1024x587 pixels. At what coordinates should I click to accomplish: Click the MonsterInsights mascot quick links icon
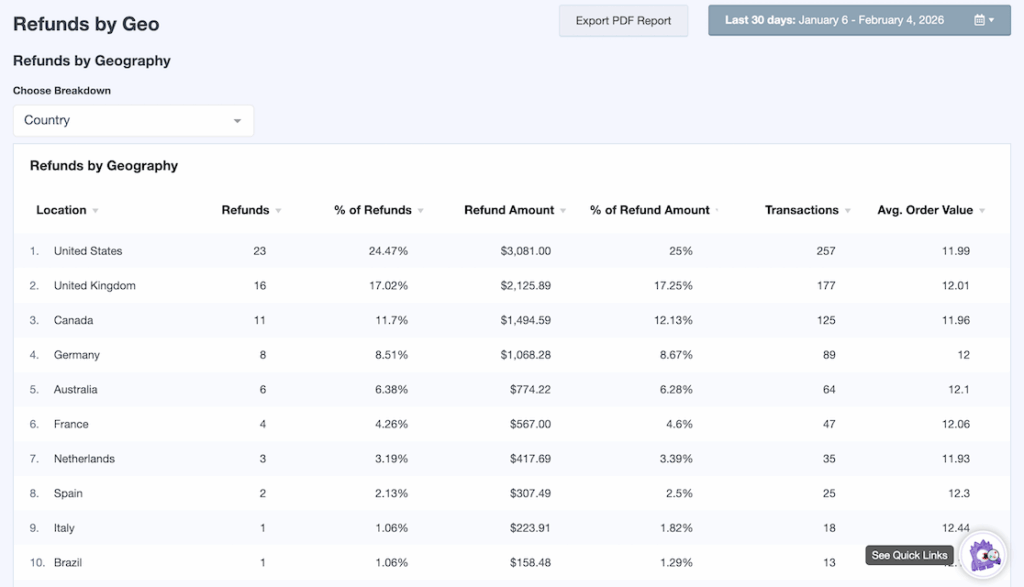coord(984,555)
